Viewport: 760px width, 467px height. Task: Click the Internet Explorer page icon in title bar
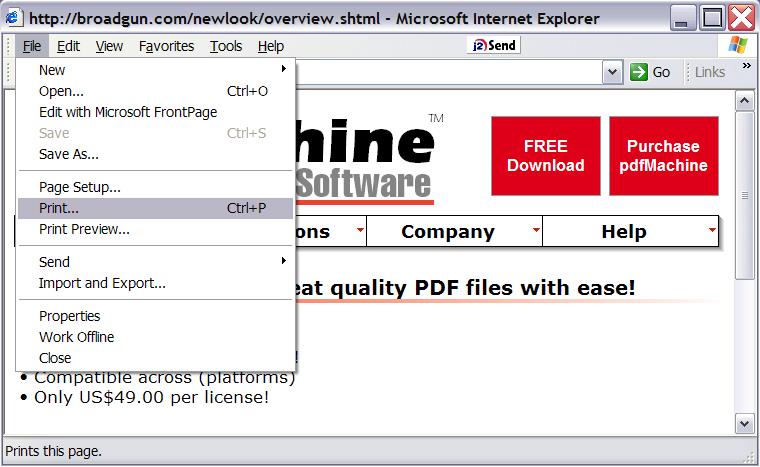click(13, 18)
